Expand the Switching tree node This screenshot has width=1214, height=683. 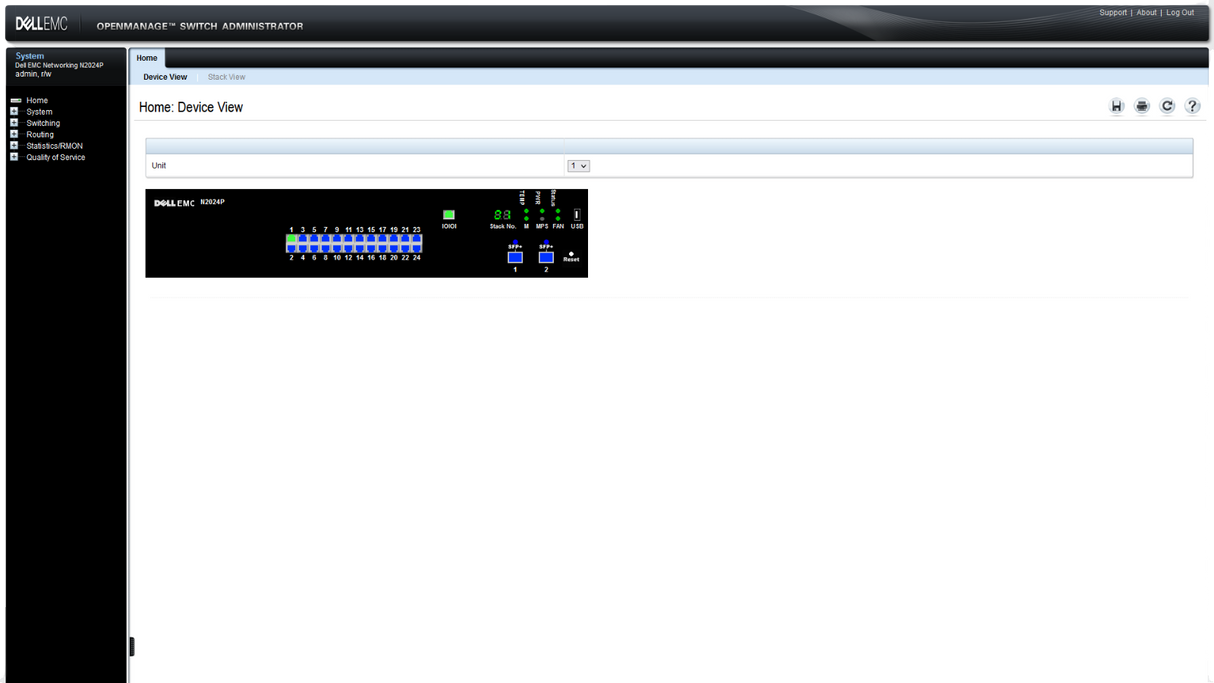pyautogui.click(x=14, y=123)
